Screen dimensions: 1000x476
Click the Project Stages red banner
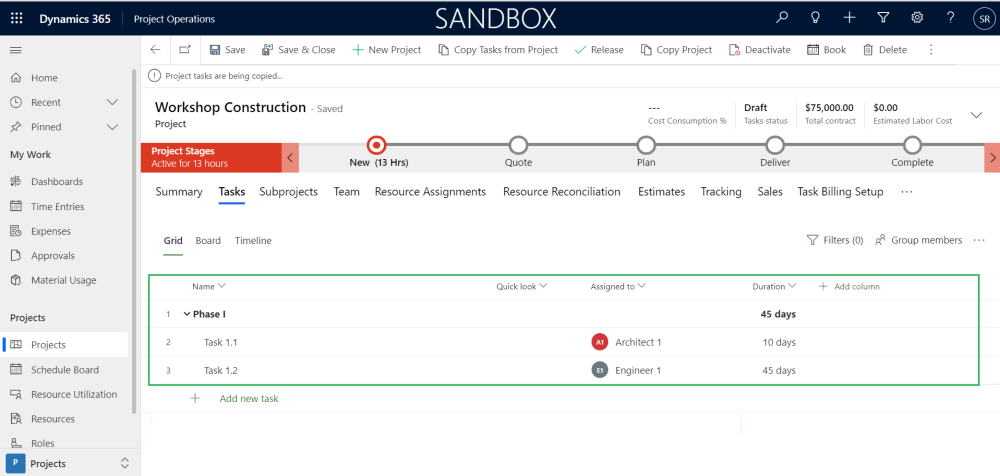point(211,158)
